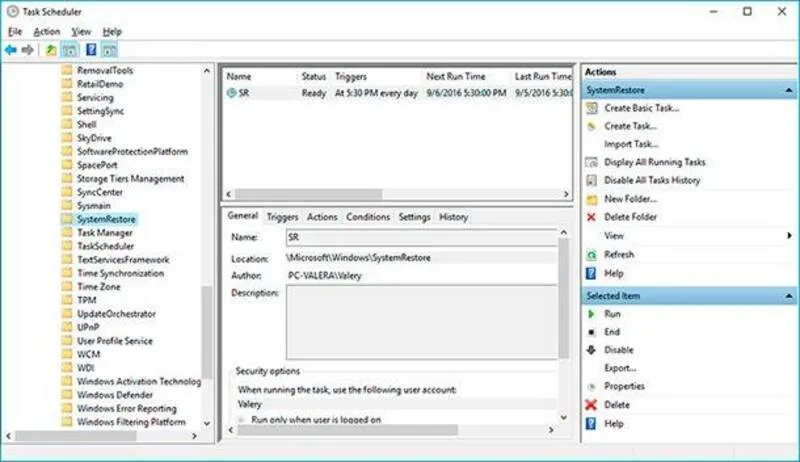Refresh the SystemRestore task list
Viewport: 800px width, 462px height.
point(618,254)
